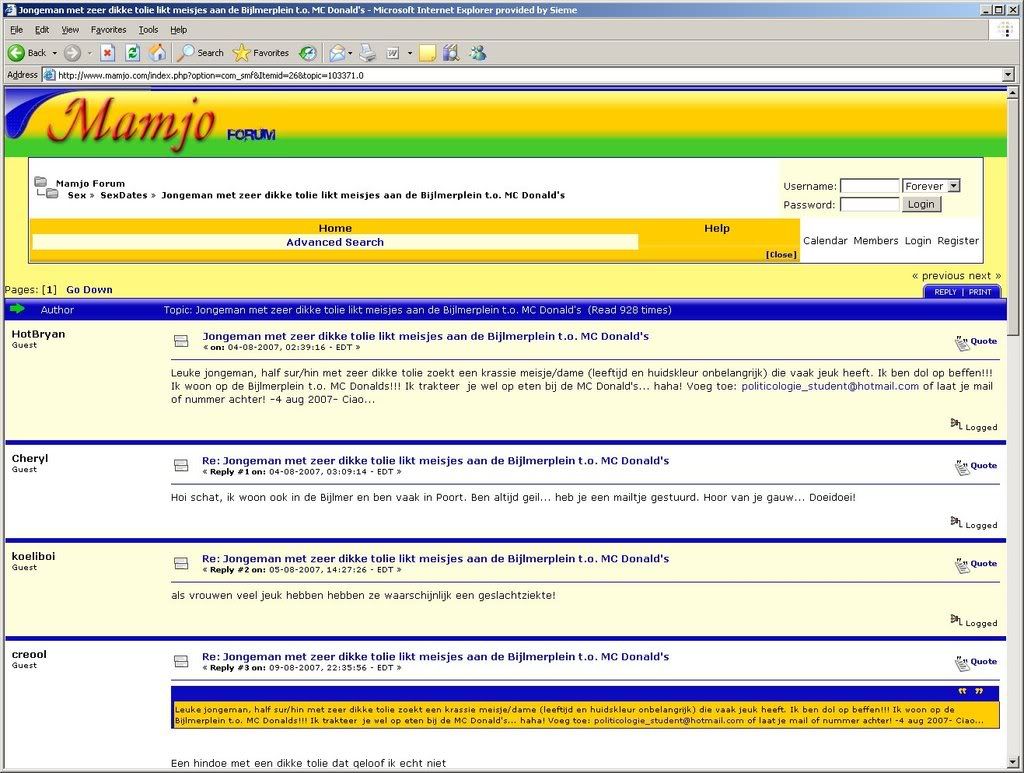
Task: Open the Favorites menu
Action: 108,29
